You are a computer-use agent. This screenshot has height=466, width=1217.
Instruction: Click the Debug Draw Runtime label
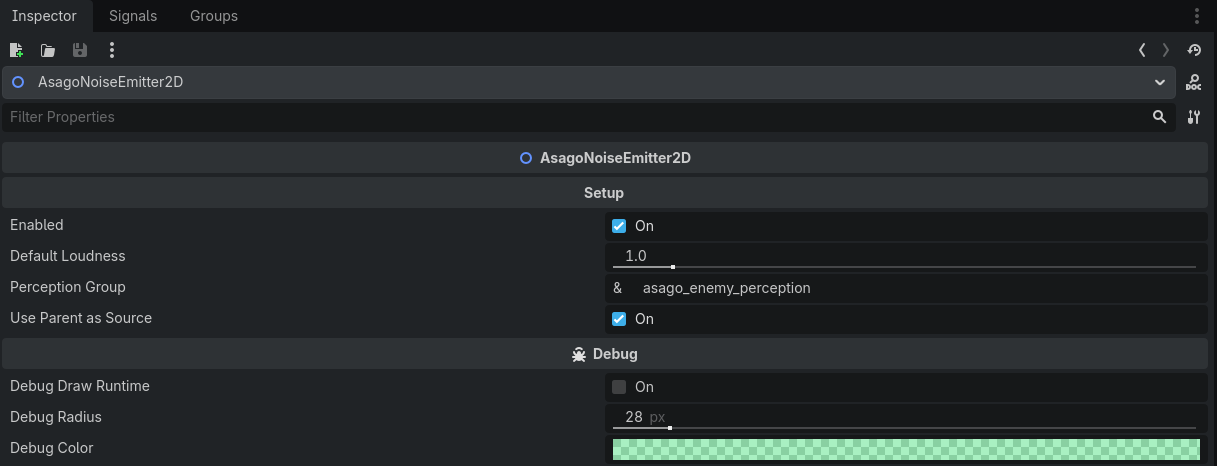[80, 386]
